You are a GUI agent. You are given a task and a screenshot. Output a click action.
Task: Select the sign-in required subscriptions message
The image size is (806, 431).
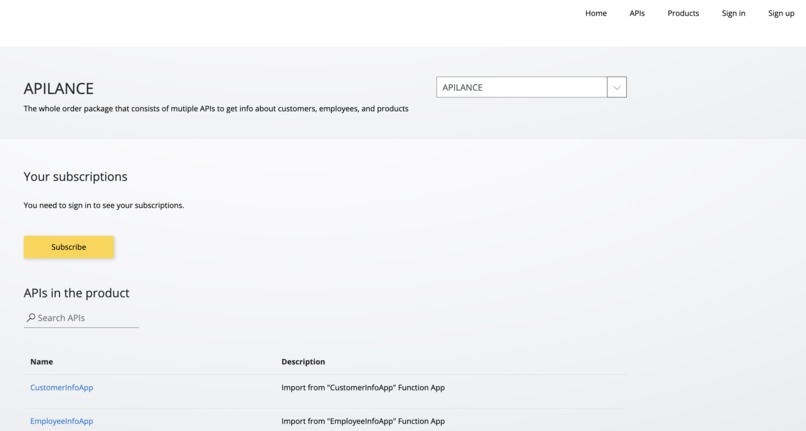coord(104,205)
